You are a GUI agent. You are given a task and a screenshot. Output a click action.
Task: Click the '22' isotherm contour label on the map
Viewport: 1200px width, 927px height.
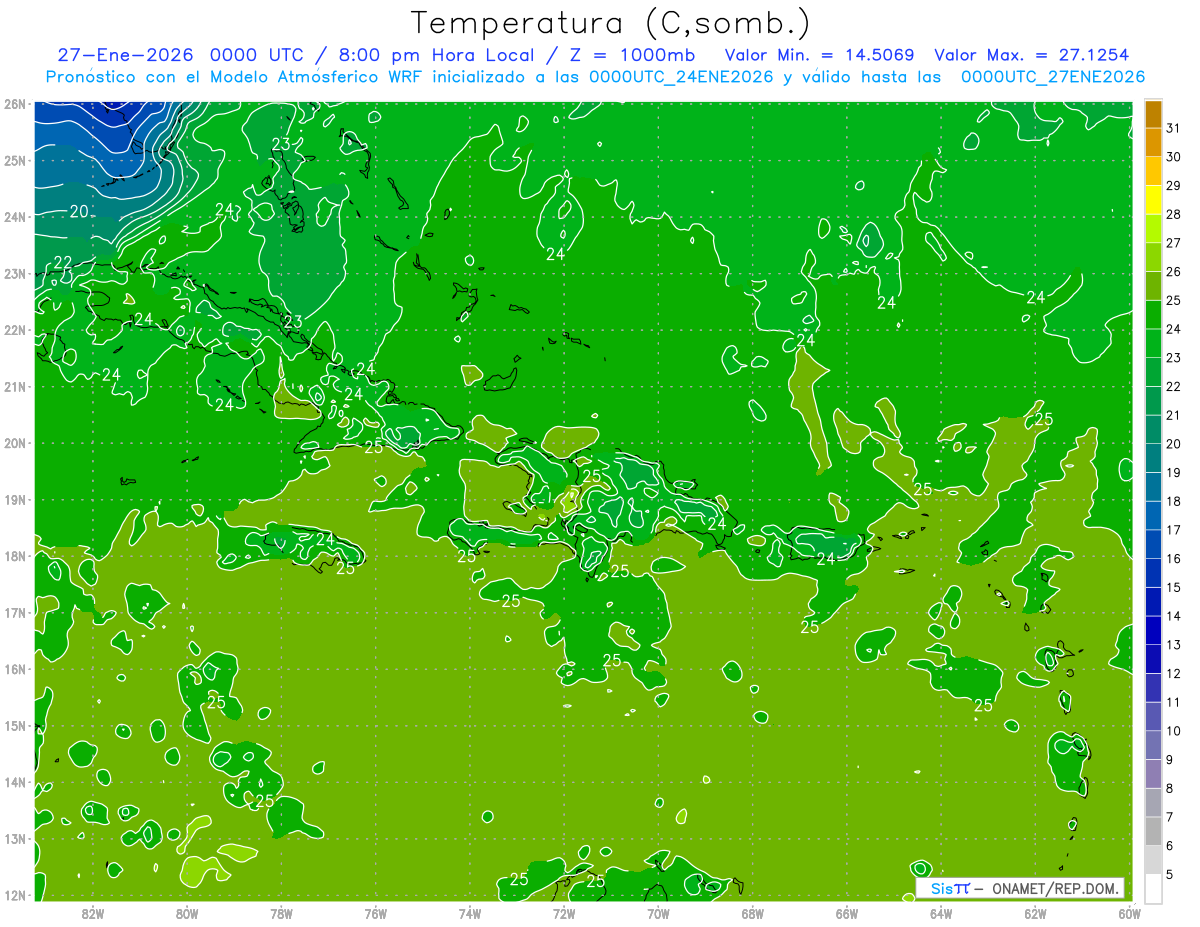(62, 263)
